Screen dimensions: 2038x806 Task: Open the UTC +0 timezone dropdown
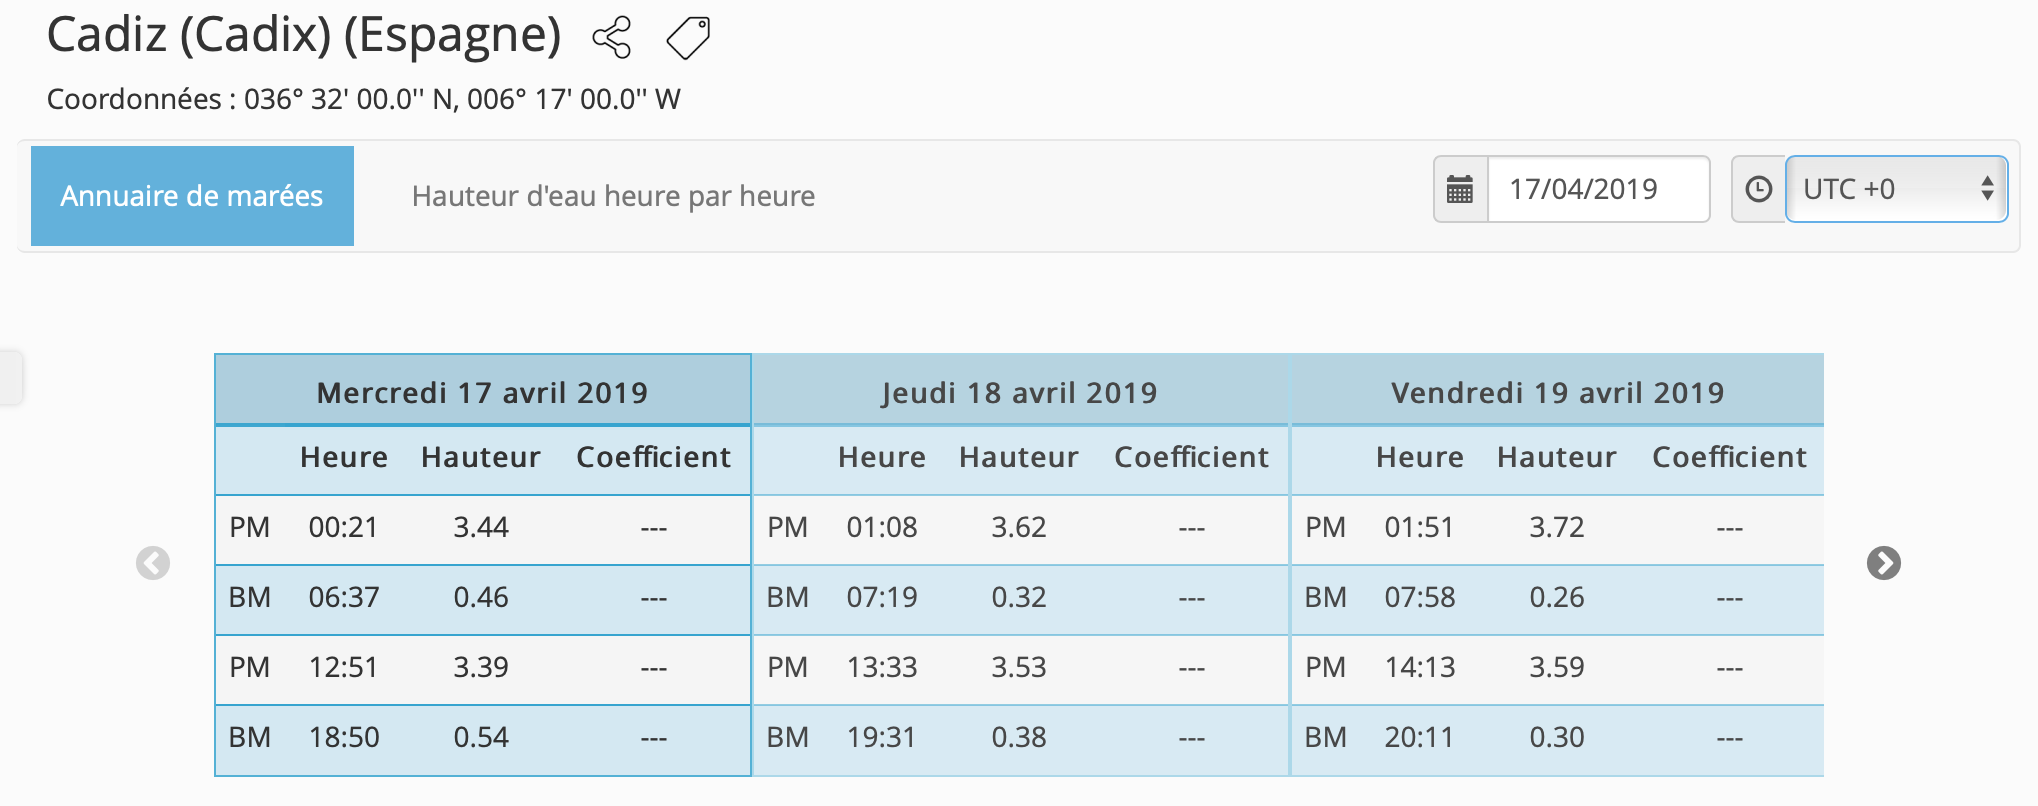coord(1896,189)
